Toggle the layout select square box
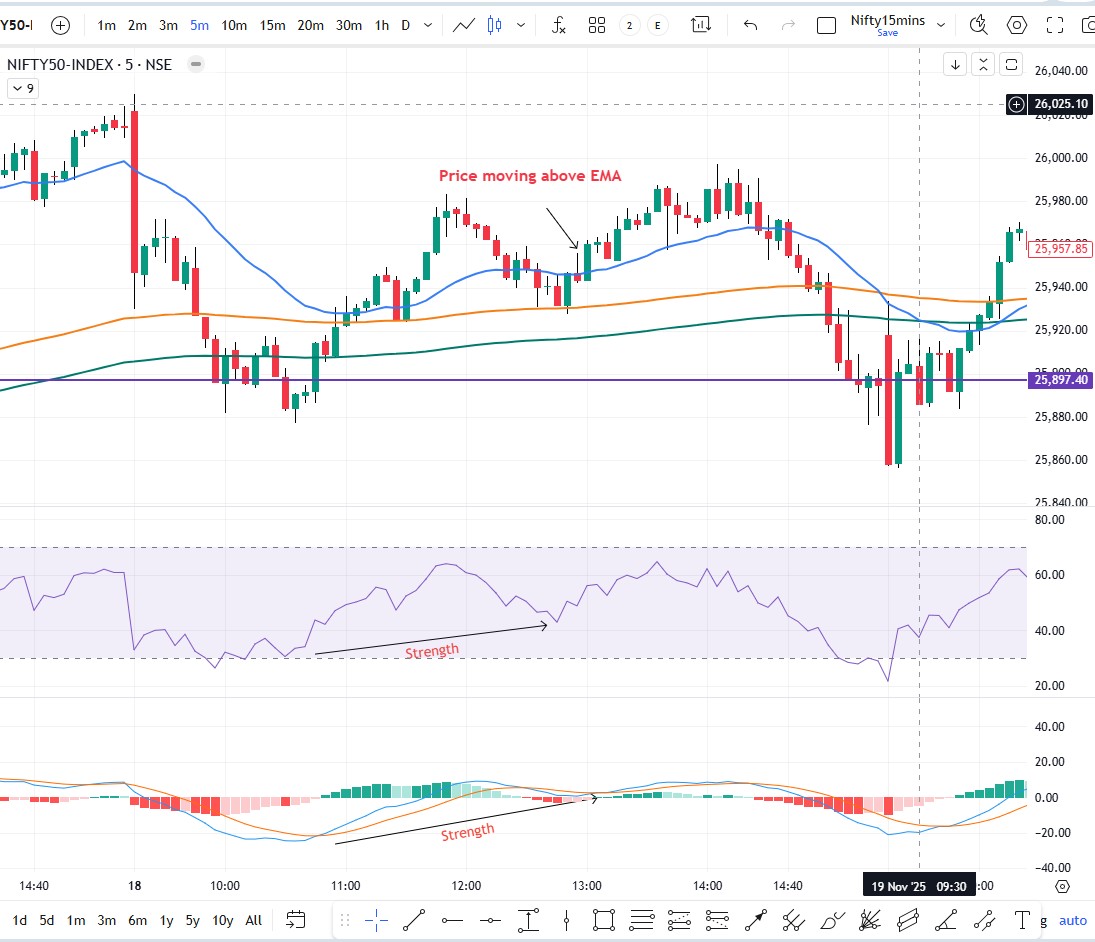 tap(826, 26)
